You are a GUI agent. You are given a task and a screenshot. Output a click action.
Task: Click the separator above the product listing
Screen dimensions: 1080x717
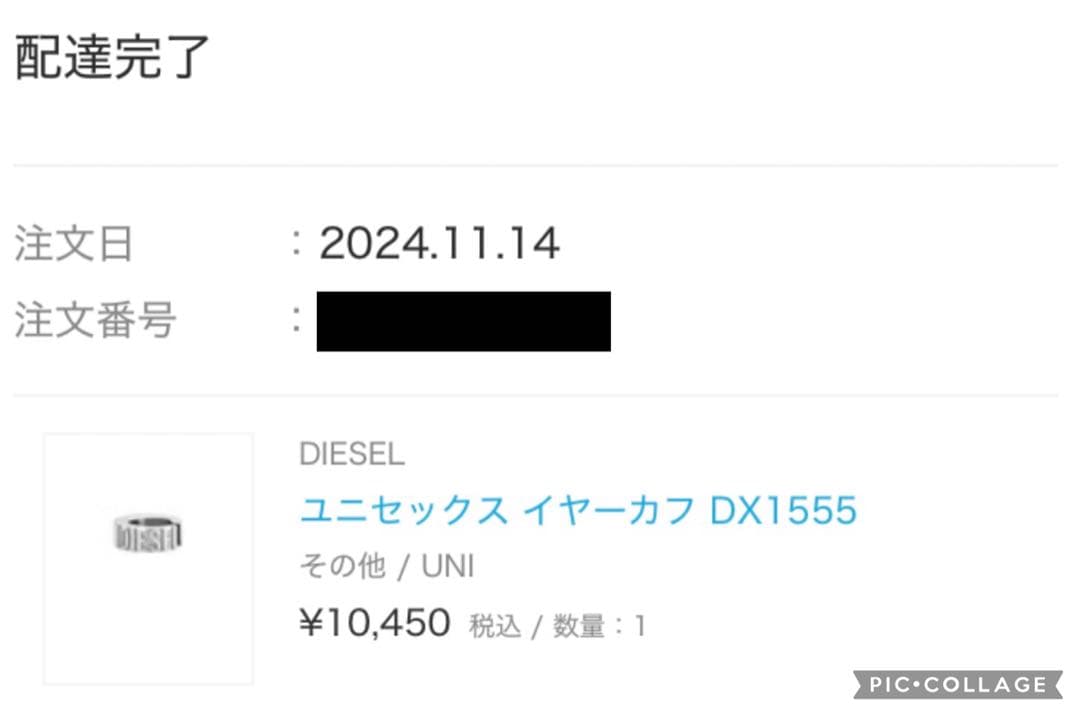tap(540, 394)
